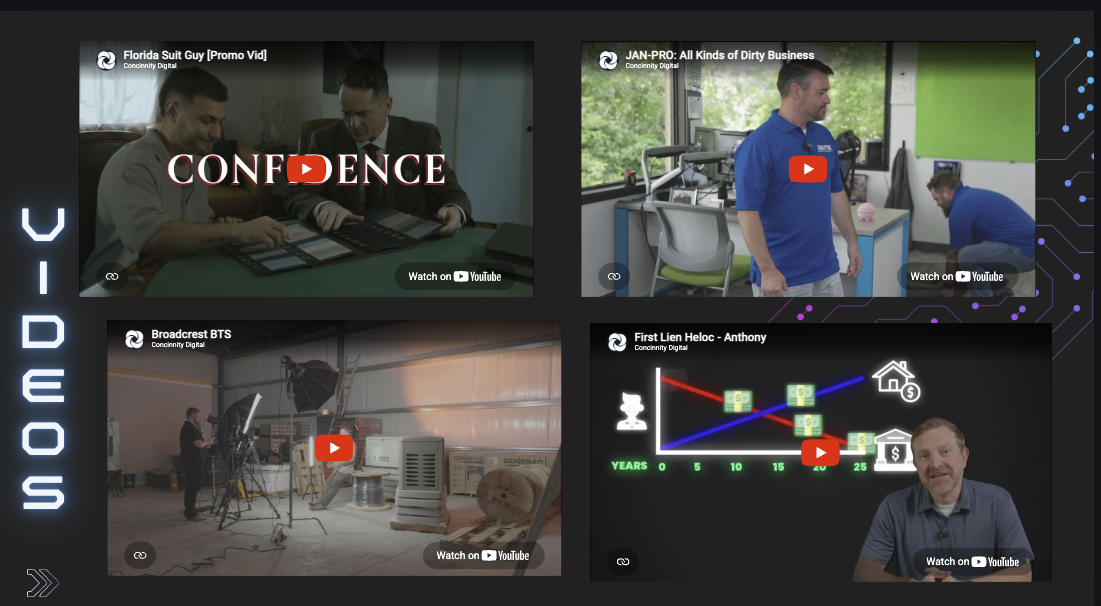Watch Florida Suit Guy video on YouTube
The width and height of the screenshot is (1101, 606).
pyautogui.click(x=455, y=277)
